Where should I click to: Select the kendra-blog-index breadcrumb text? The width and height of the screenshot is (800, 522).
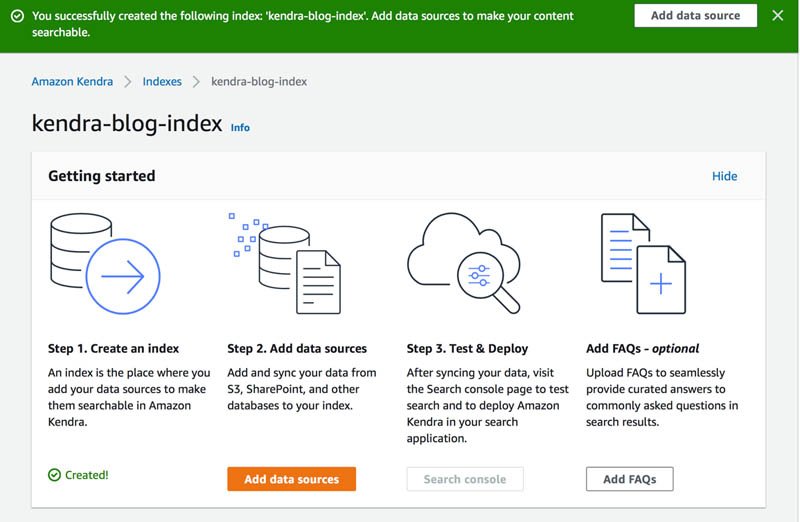tap(259, 82)
